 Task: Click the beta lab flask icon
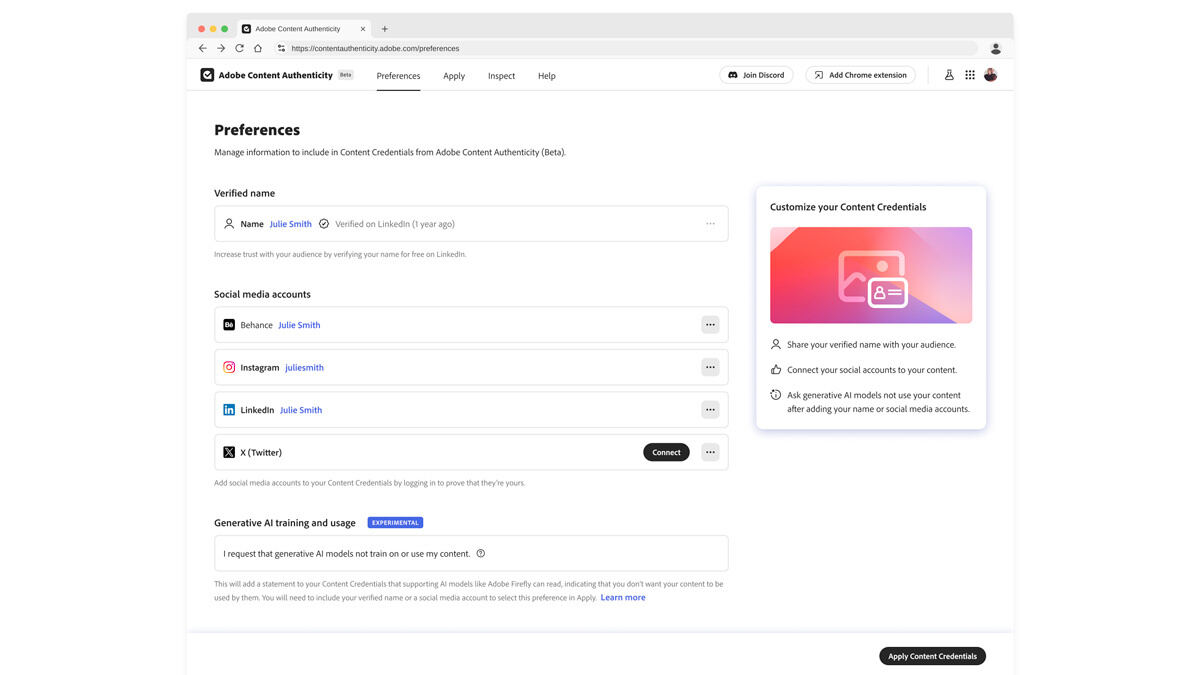click(948, 74)
